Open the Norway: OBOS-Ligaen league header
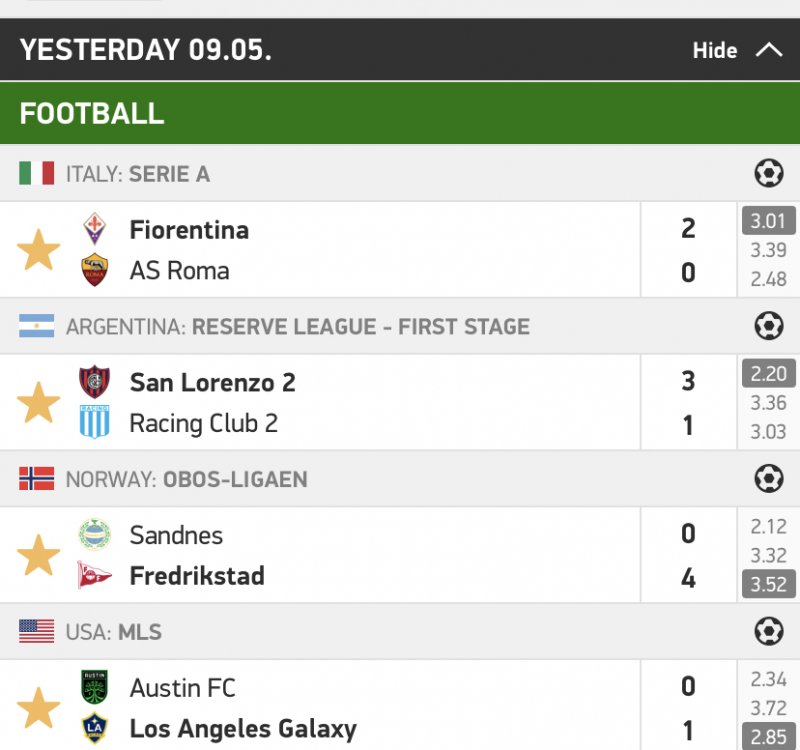This screenshot has width=800, height=750. (186, 479)
